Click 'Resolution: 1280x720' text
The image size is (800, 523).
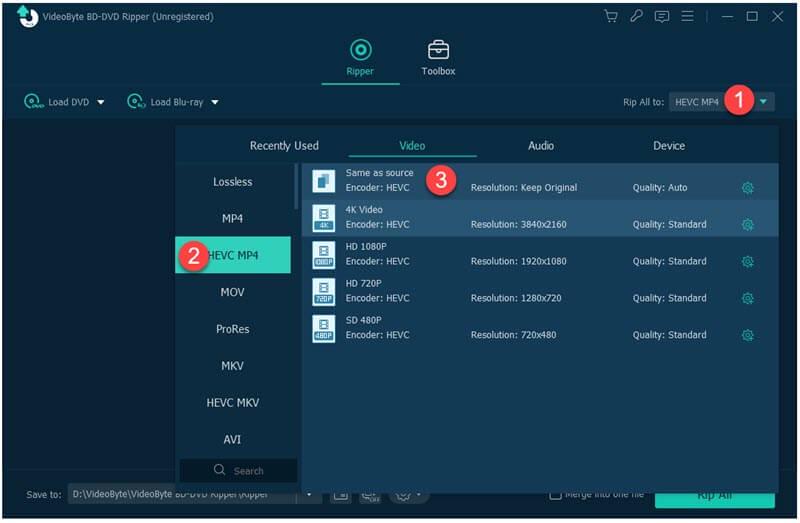[x=516, y=298]
